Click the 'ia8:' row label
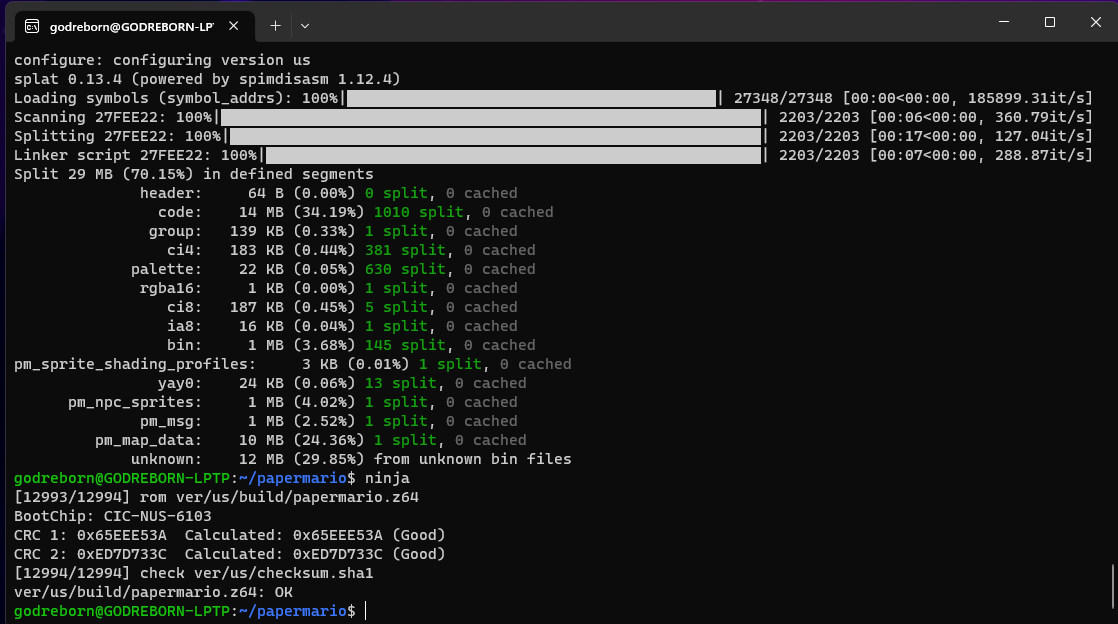This screenshot has width=1118, height=624. click(184, 326)
